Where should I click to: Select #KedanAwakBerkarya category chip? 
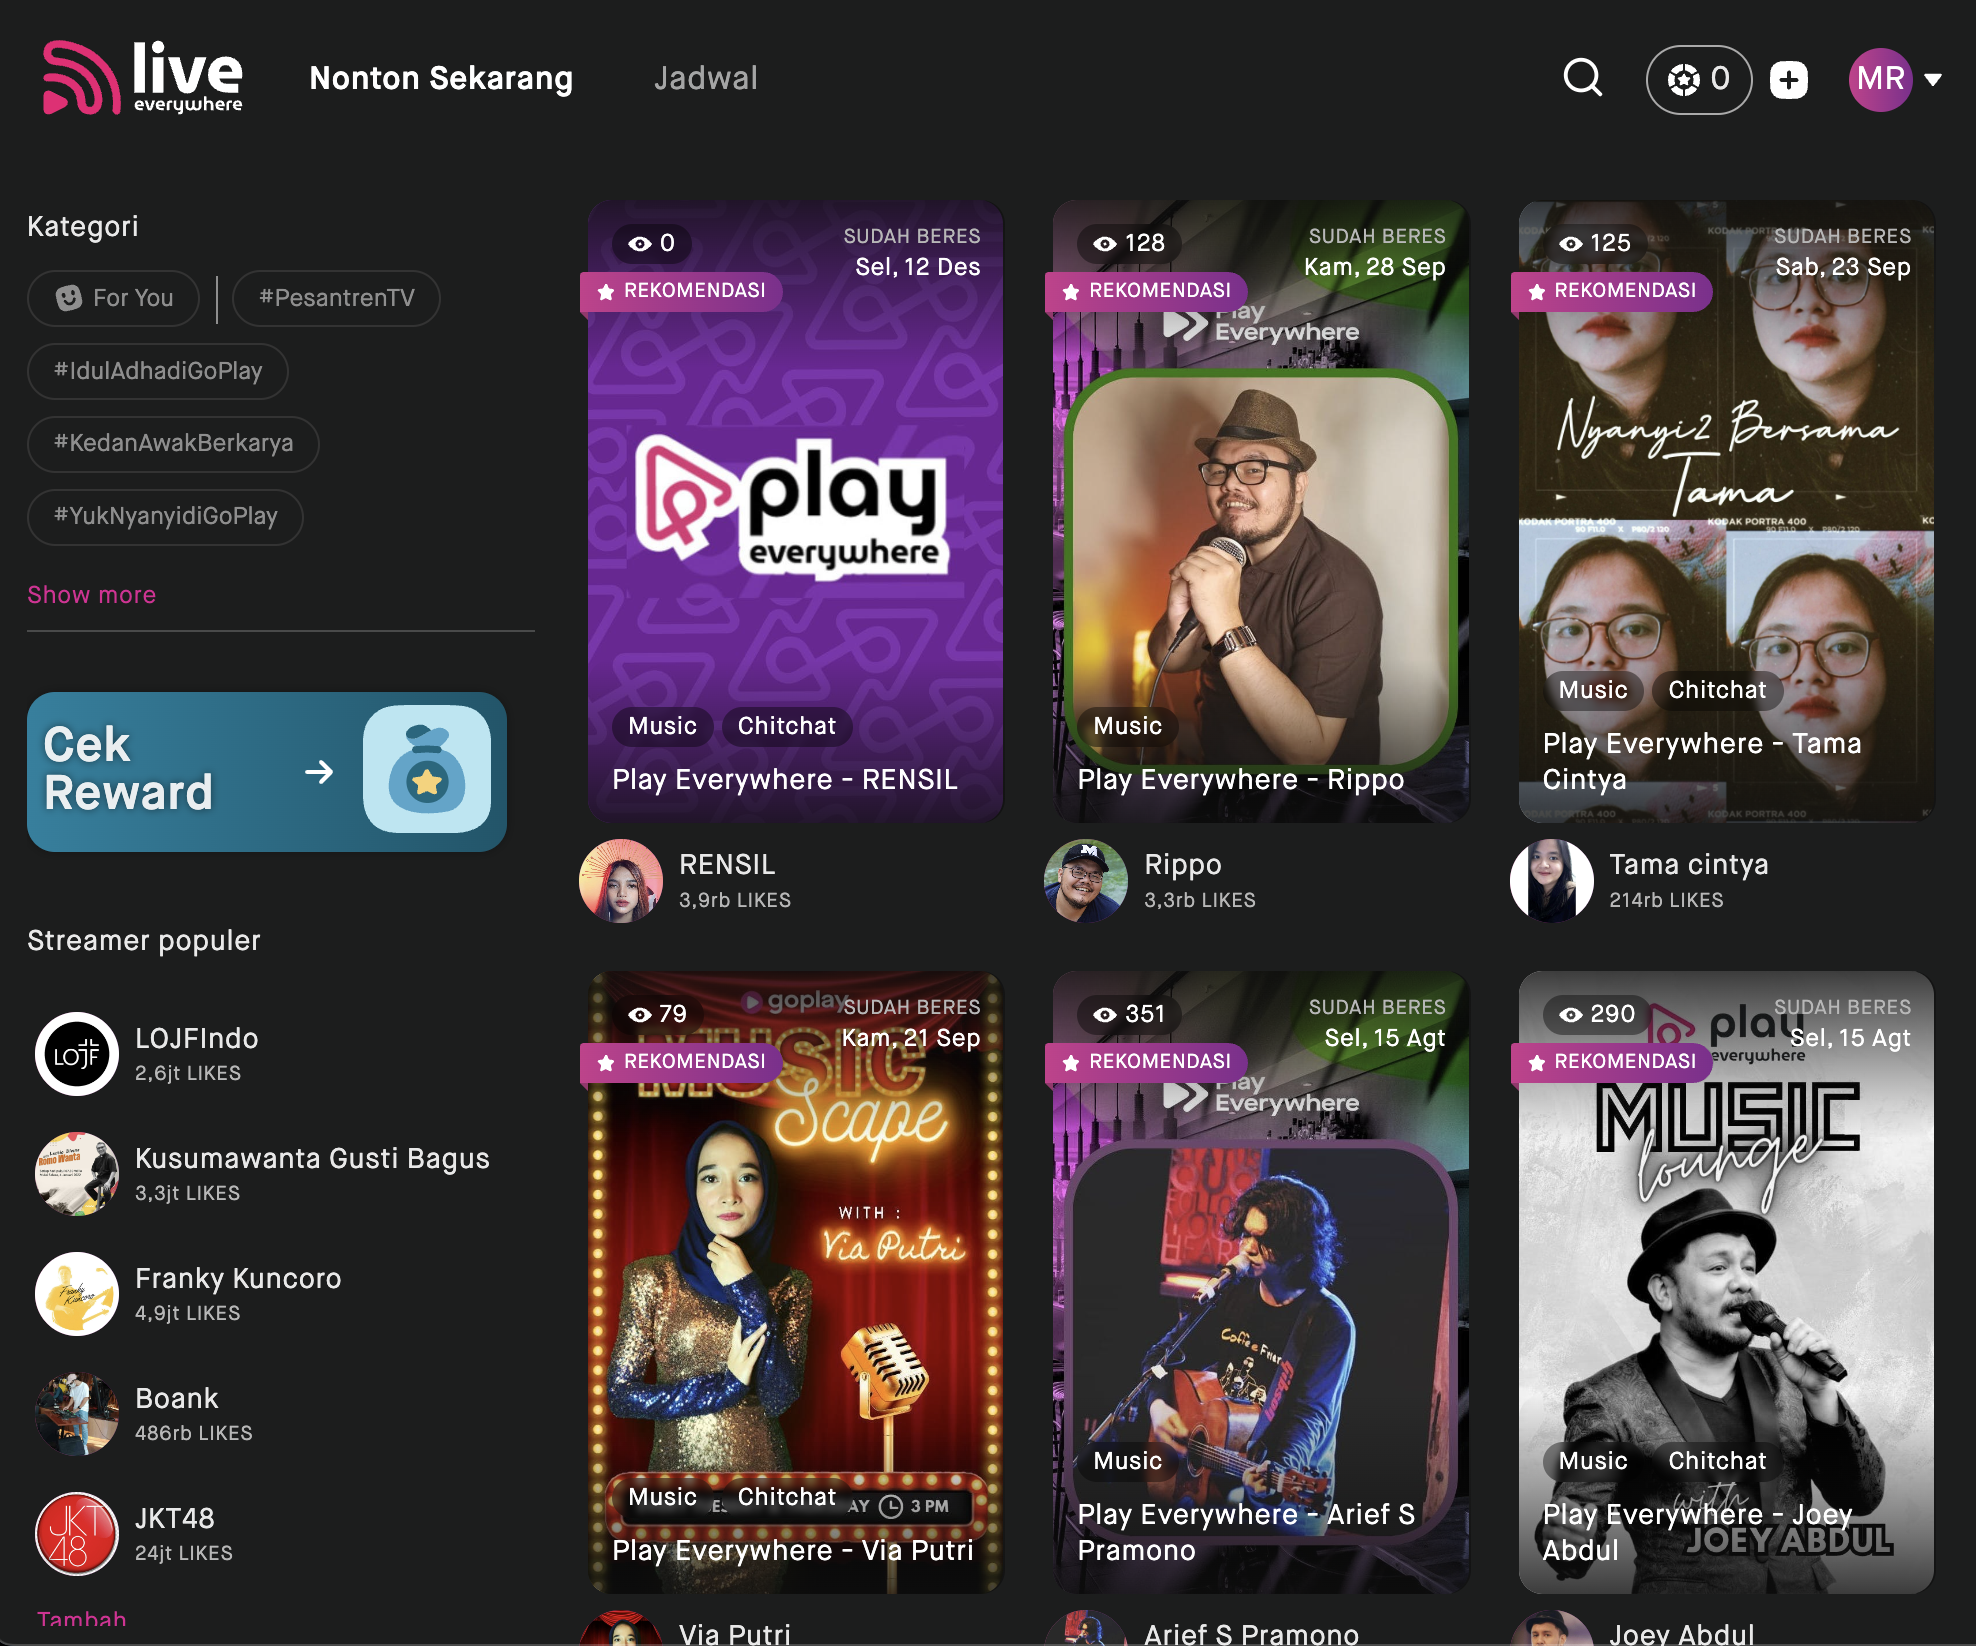[x=173, y=443]
